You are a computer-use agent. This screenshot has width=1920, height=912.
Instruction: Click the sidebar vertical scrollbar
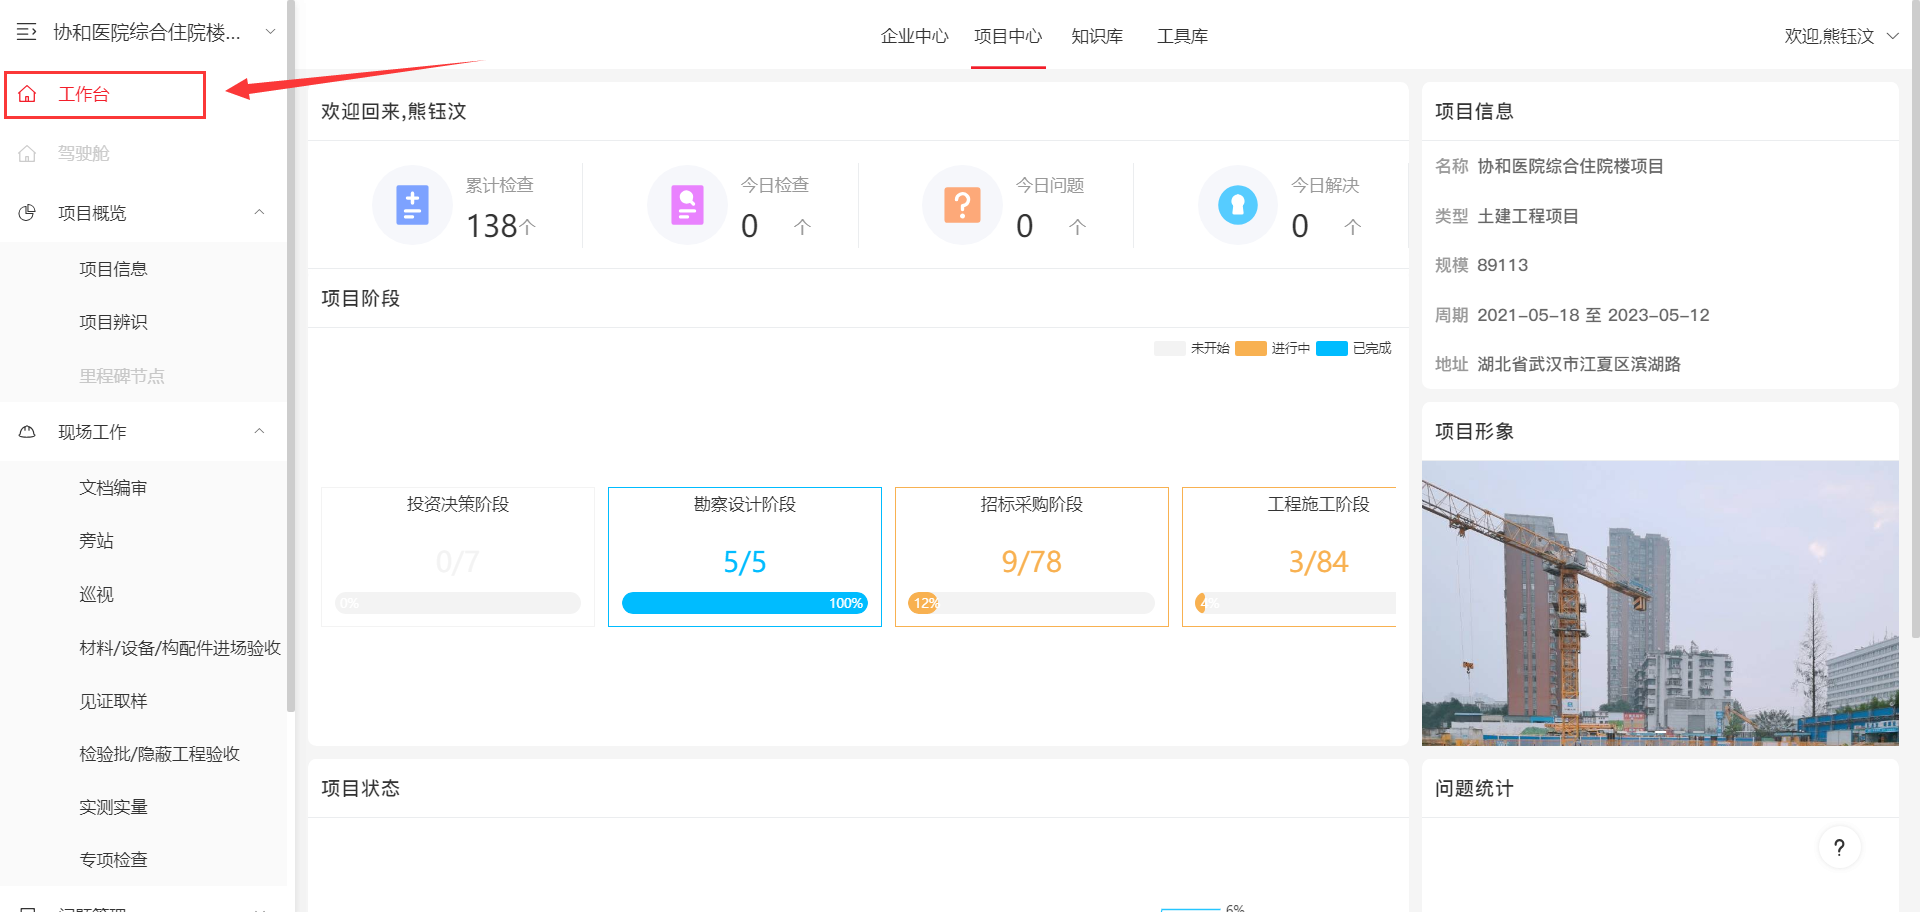pos(291,355)
